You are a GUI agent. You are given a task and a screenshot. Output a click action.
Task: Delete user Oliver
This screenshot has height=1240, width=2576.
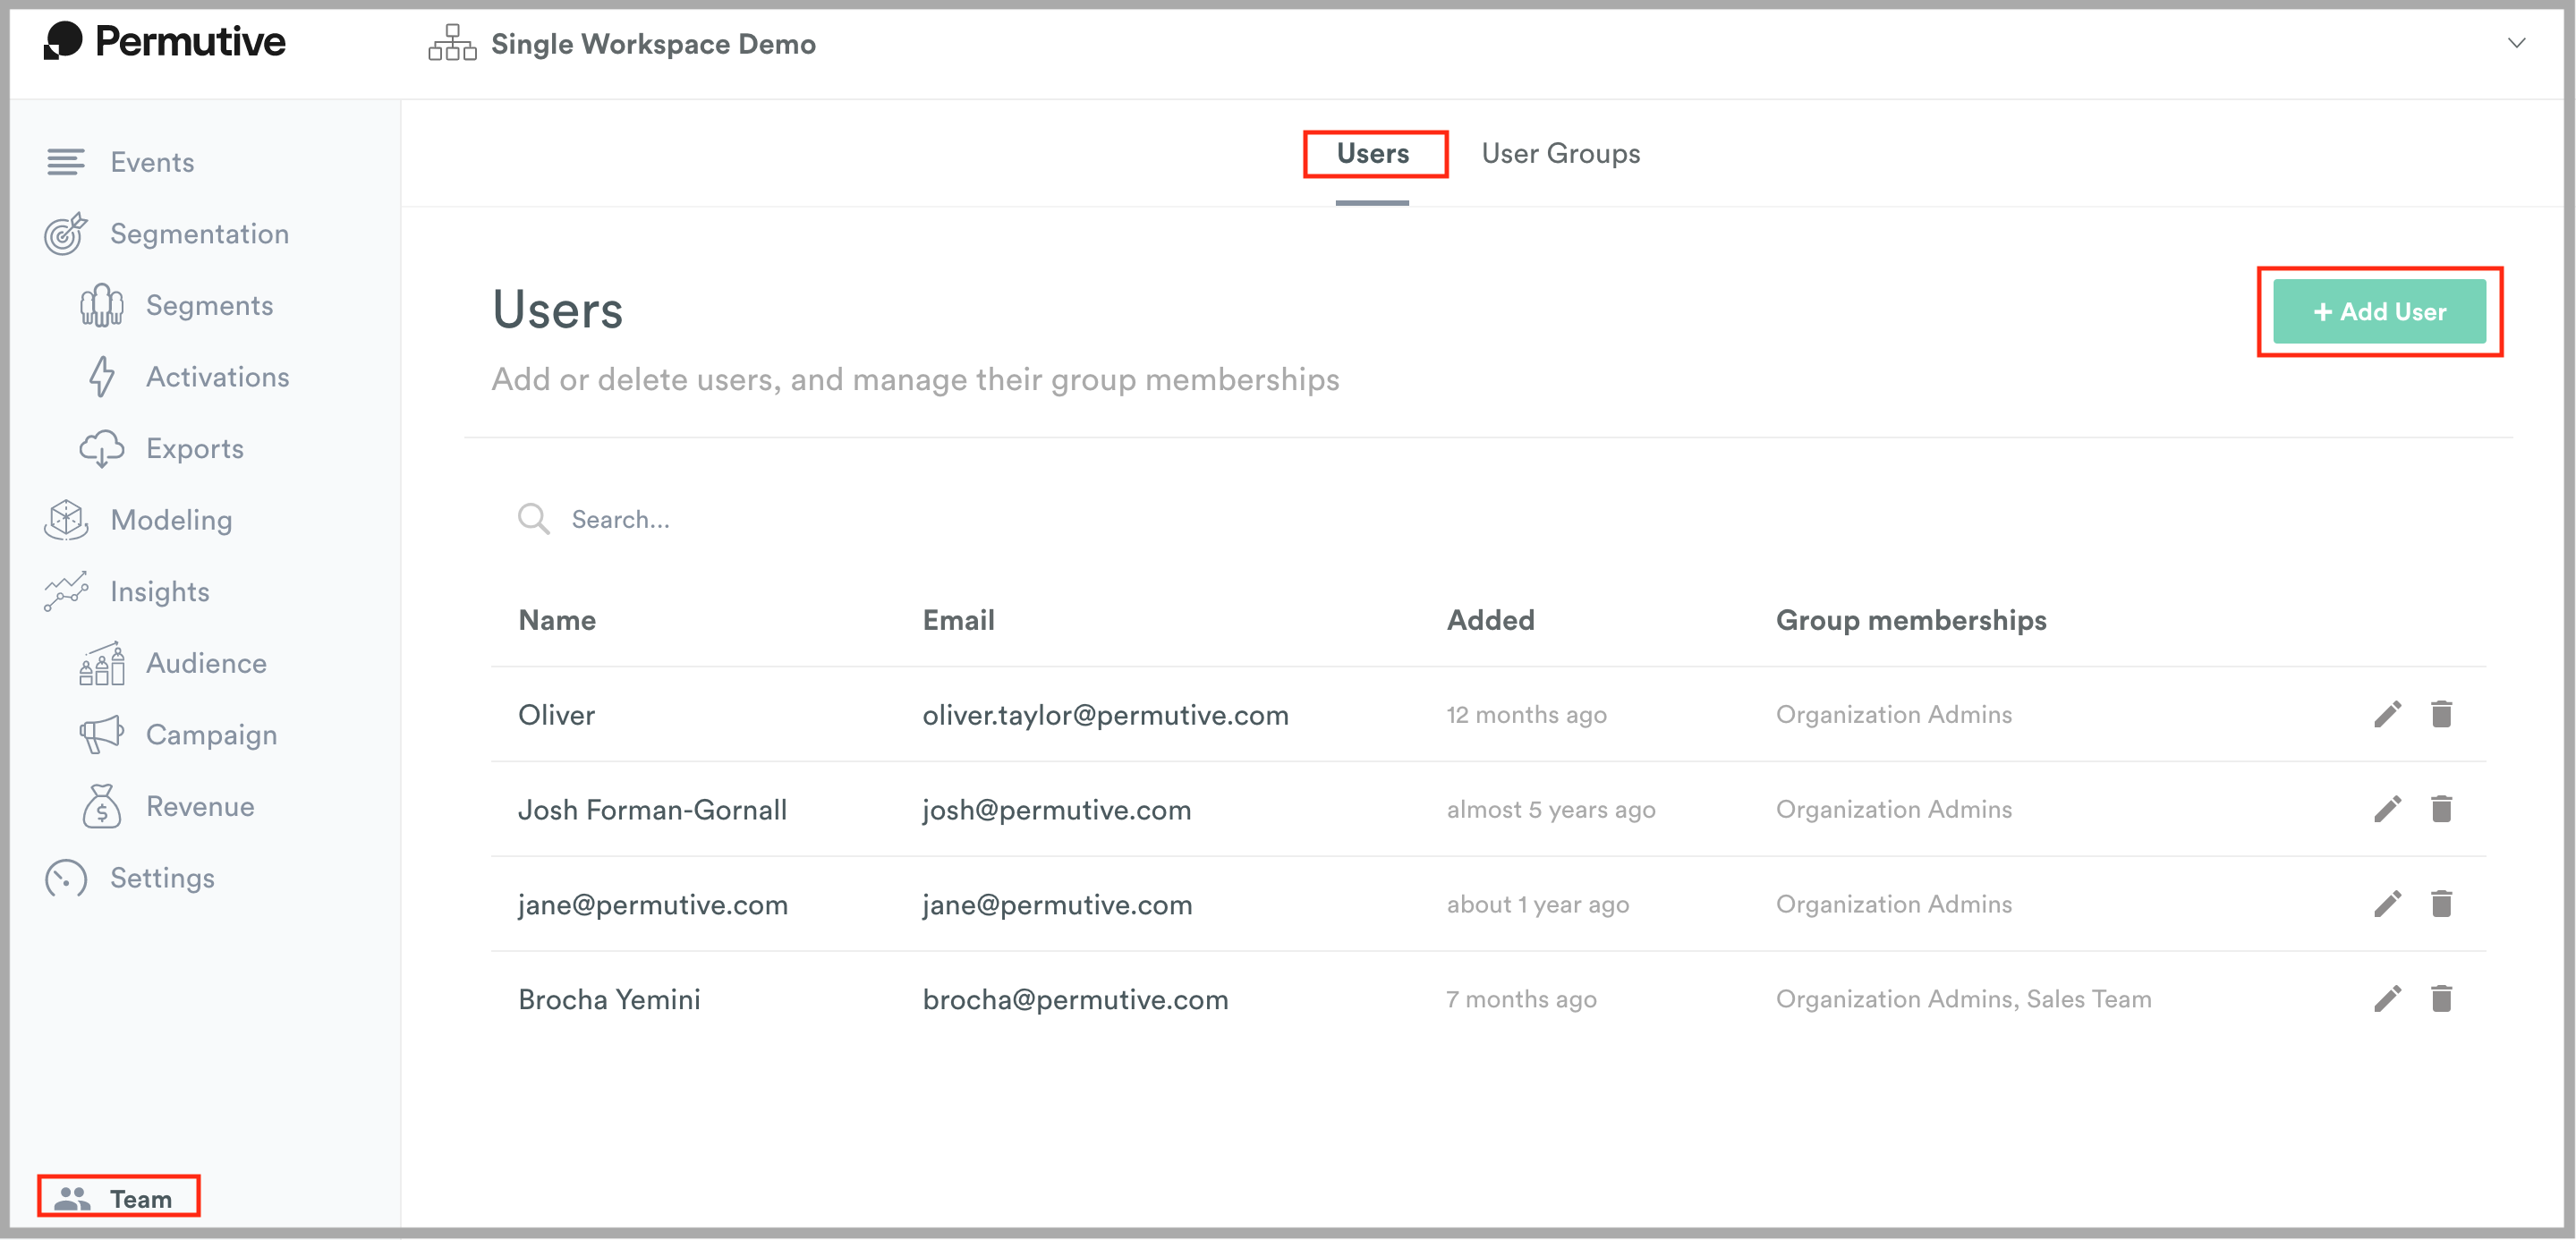[x=2441, y=714]
